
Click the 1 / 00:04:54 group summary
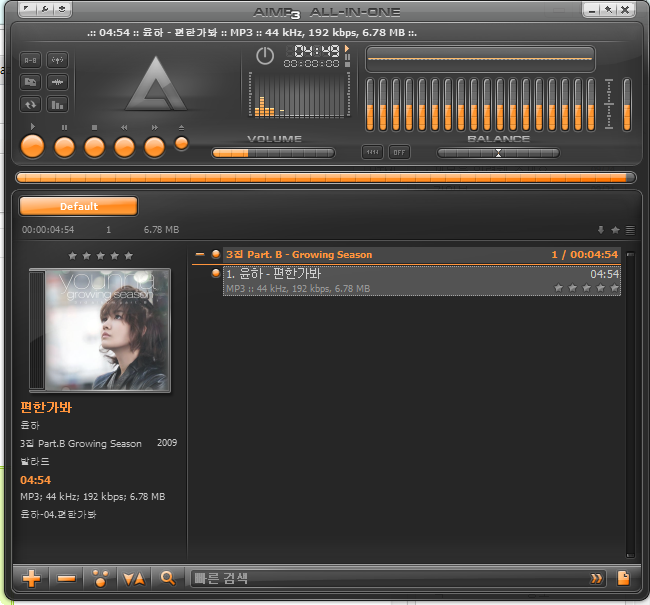(x=585, y=255)
